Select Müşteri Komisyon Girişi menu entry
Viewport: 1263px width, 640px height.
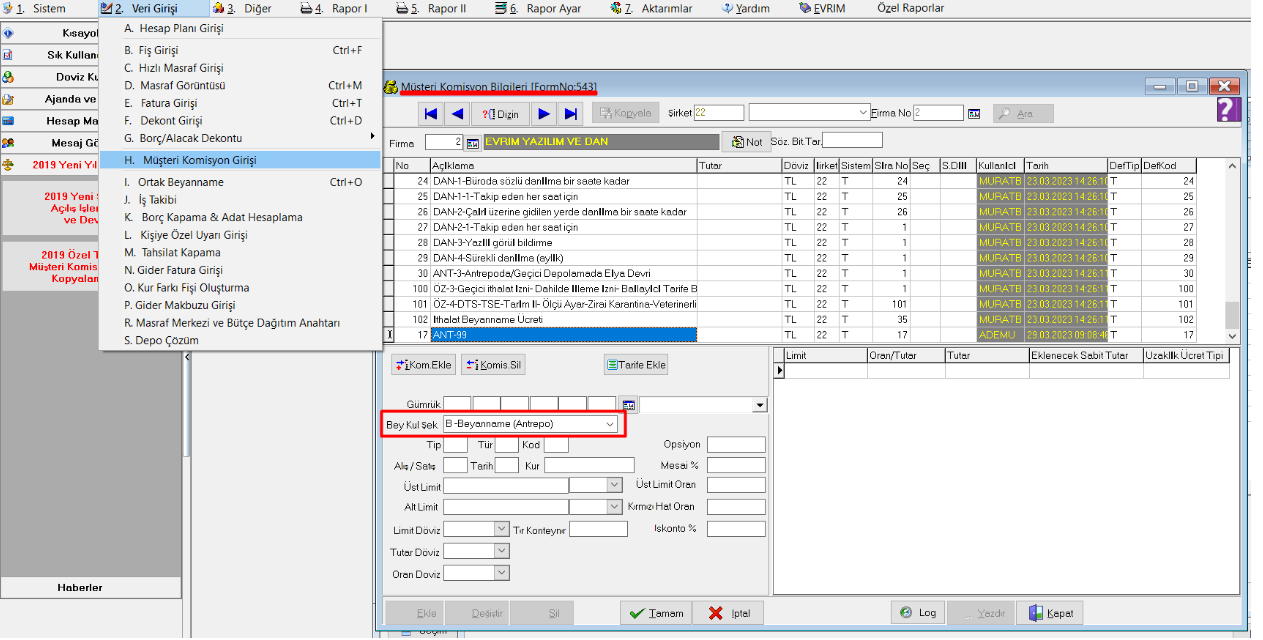pyautogui.click(x=240, y=160)
